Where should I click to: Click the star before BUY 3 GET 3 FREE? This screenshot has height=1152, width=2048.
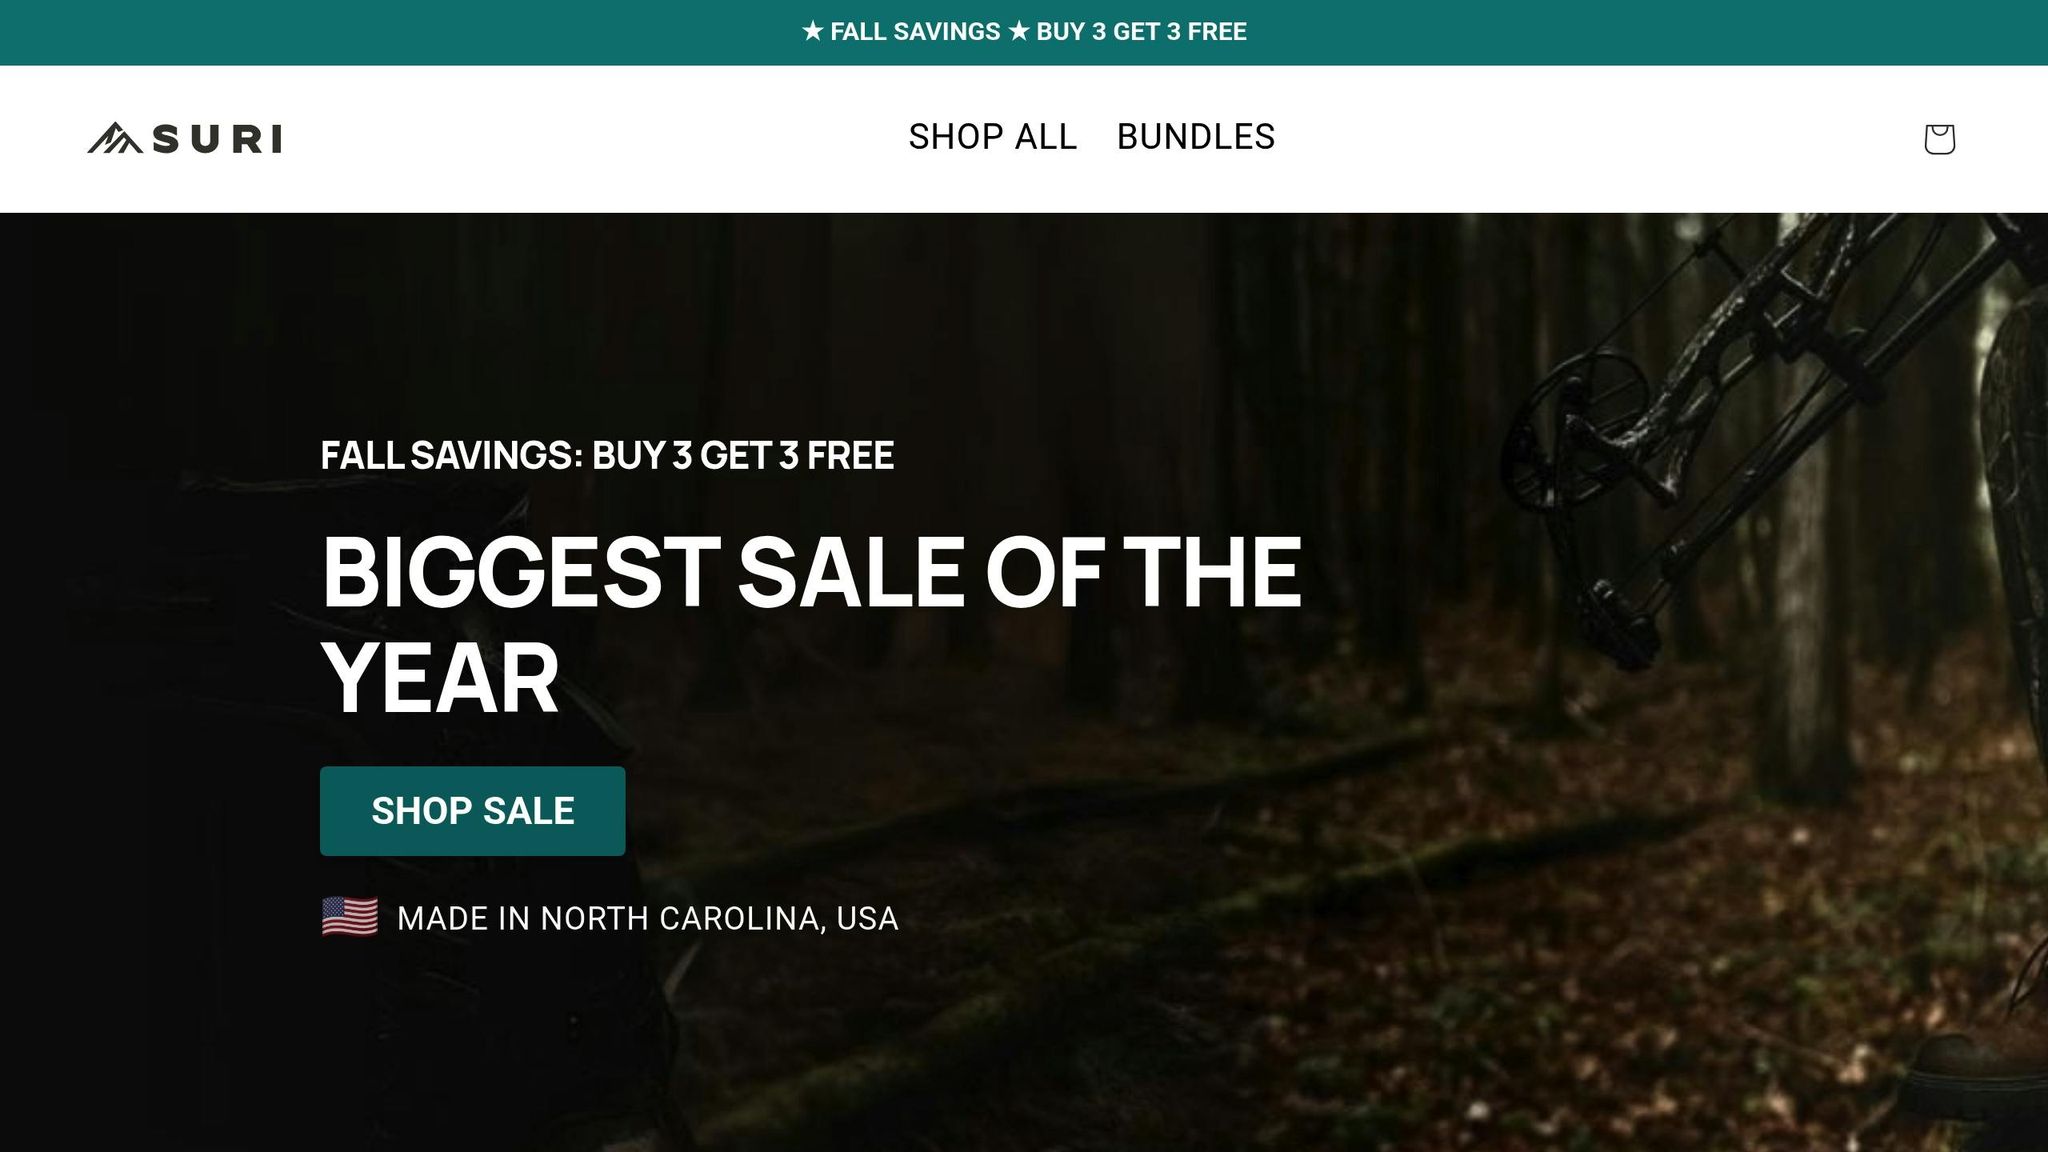coord(1019,32)
